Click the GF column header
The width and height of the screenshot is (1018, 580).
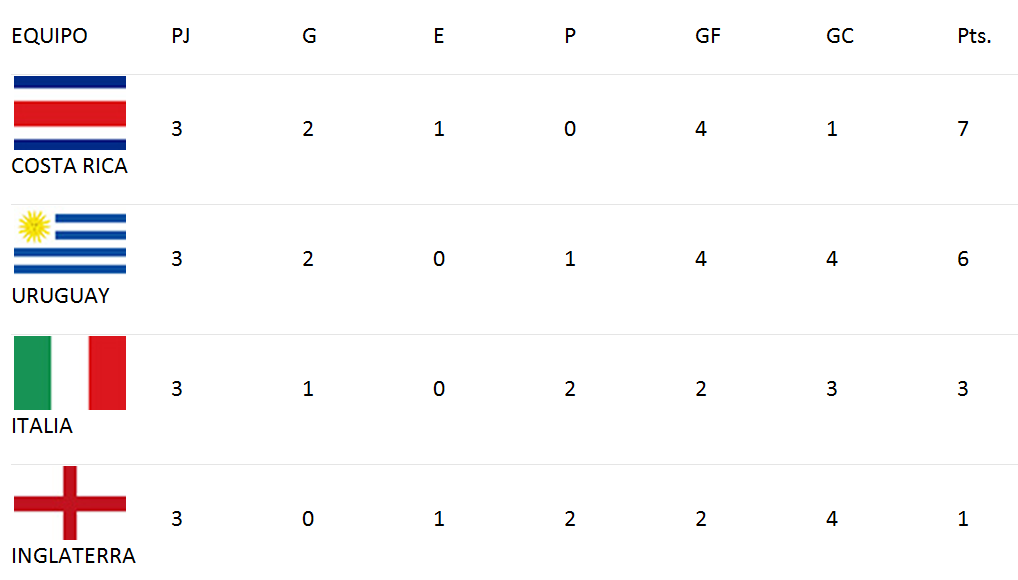pos(708,36)
